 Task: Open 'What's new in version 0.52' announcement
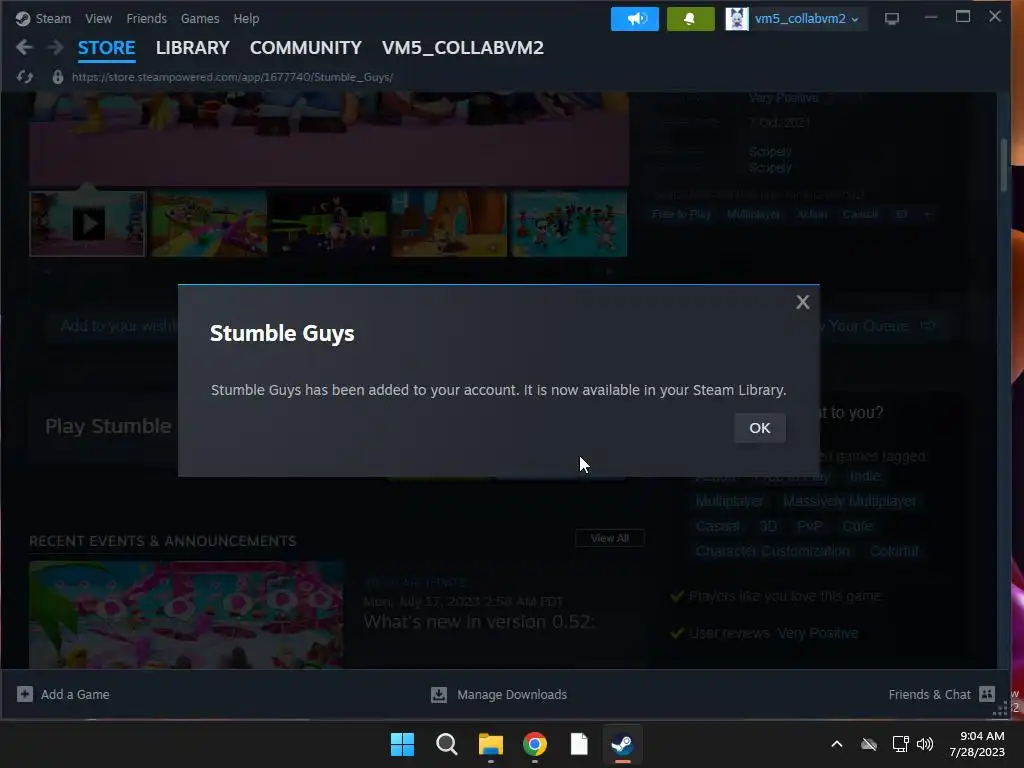(x=479, y=622)
